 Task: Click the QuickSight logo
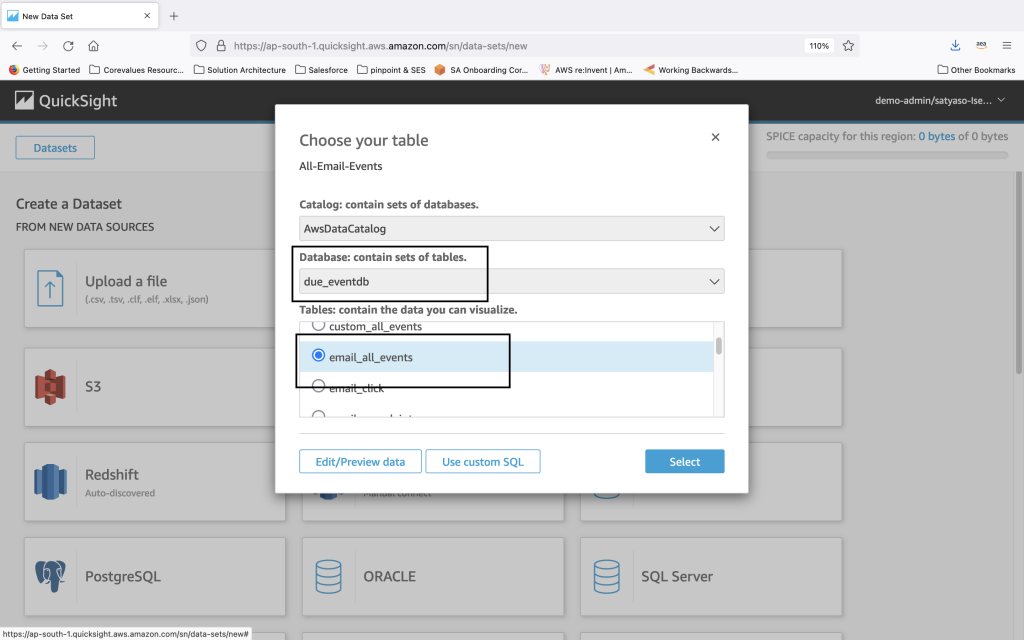click(66, 101)
